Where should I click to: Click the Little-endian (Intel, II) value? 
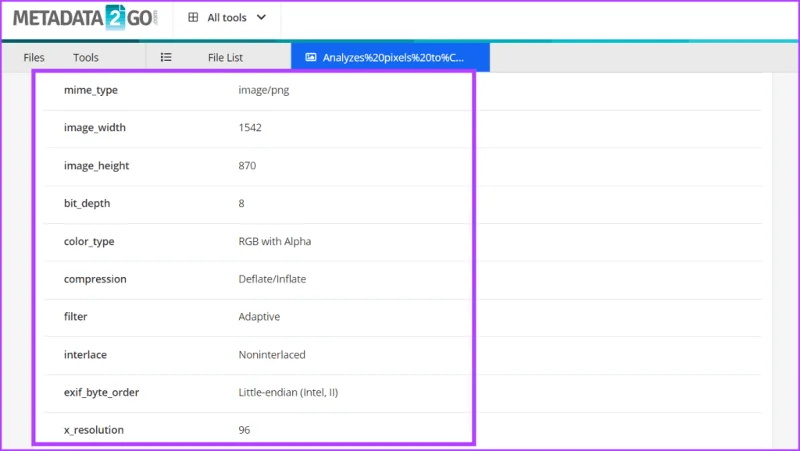pos(288,392)
